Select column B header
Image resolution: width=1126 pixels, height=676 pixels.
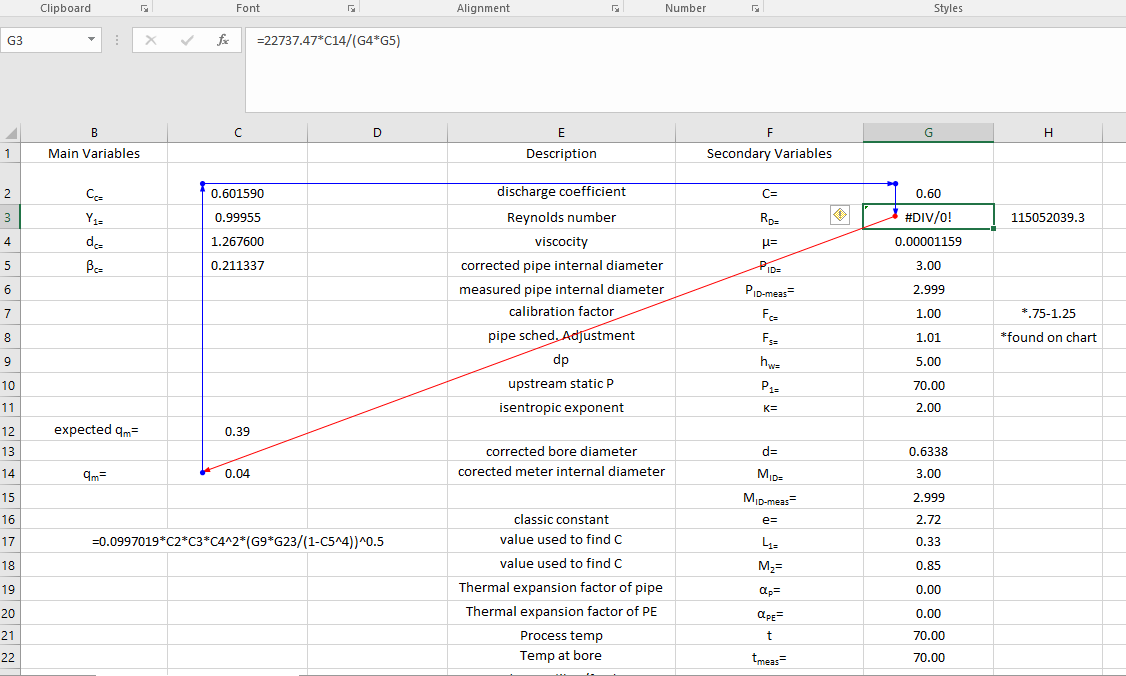click(94, 133)
